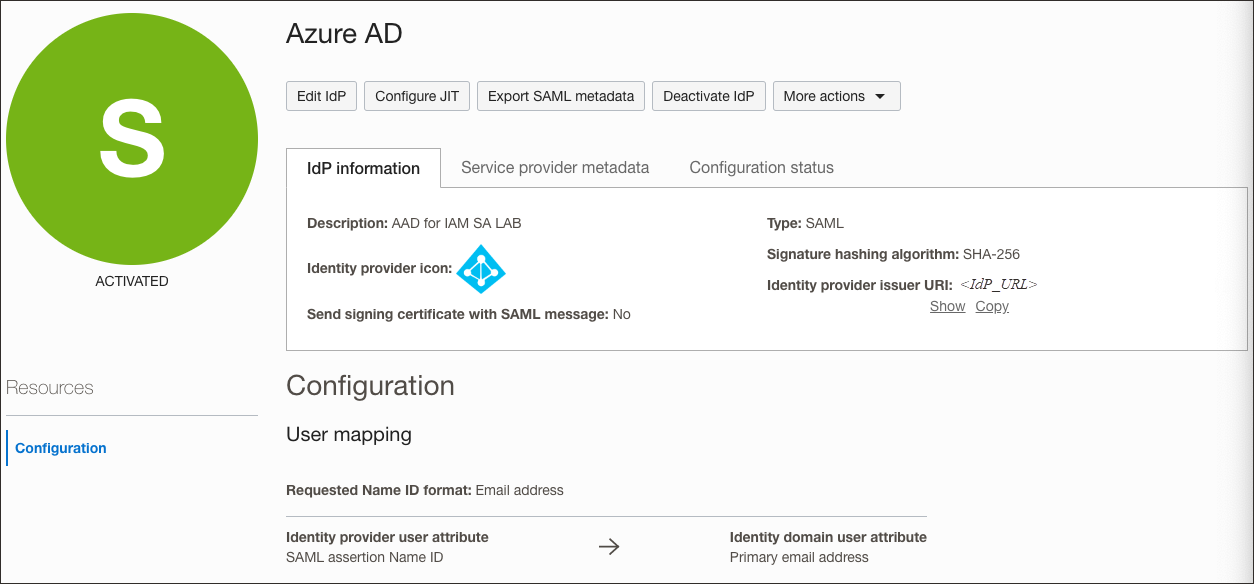Deactivate the Azure AD IdP
The image size is (1254, 584).
pyautogui.click(x=708, y=96)
